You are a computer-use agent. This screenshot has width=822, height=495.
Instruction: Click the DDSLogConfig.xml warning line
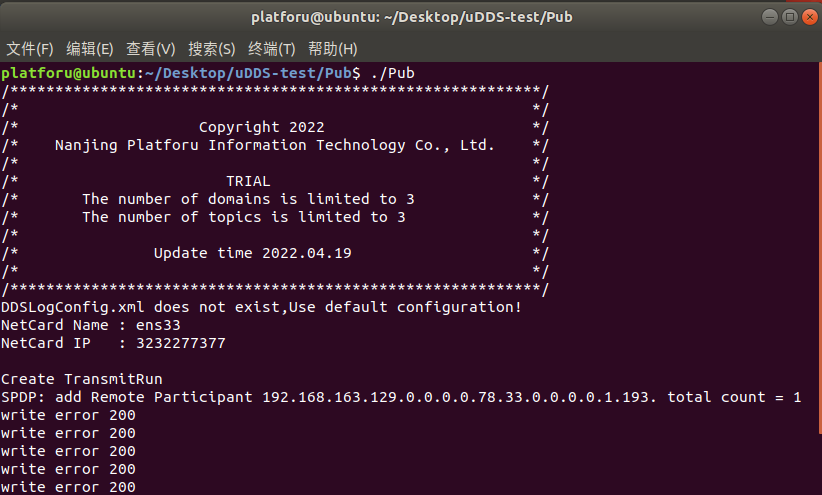tap(261, 307)
